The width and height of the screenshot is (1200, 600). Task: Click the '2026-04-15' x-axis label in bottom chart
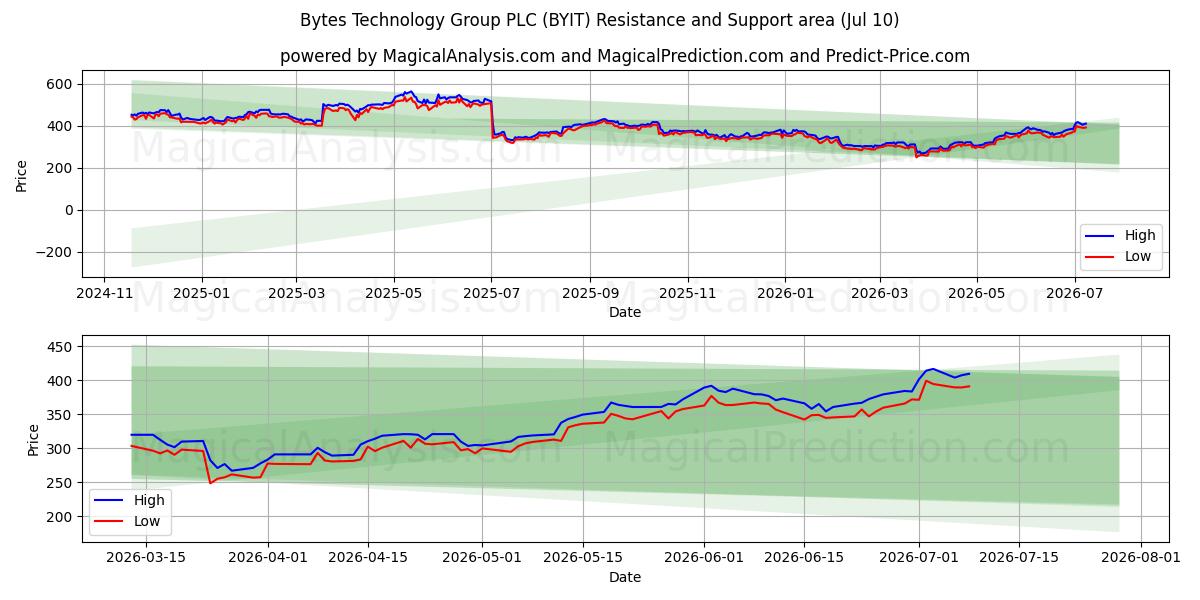coord(368,557)
